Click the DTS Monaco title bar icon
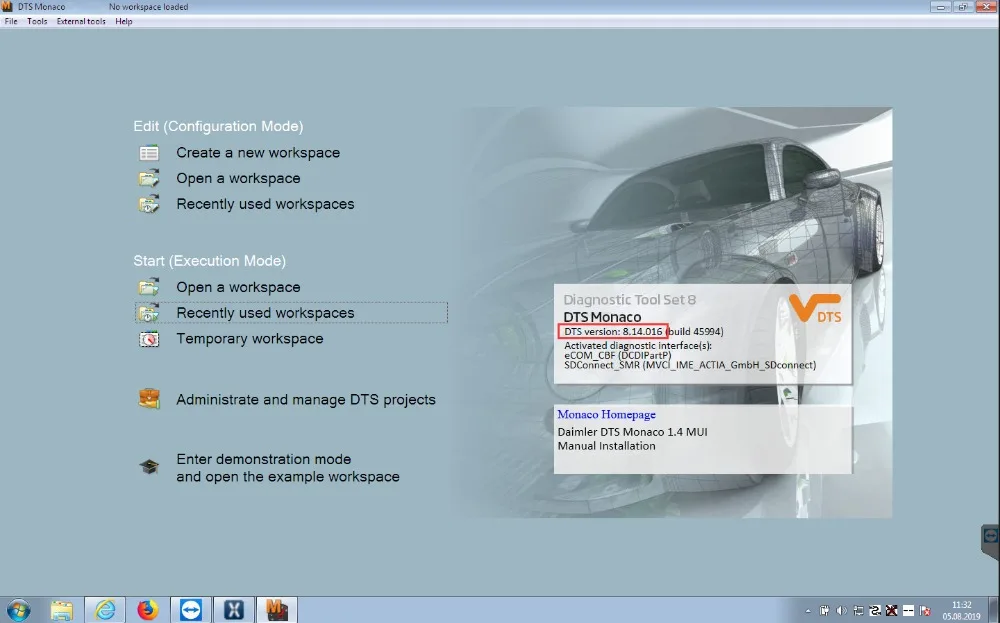1000x623 pixels. point(7,6)
